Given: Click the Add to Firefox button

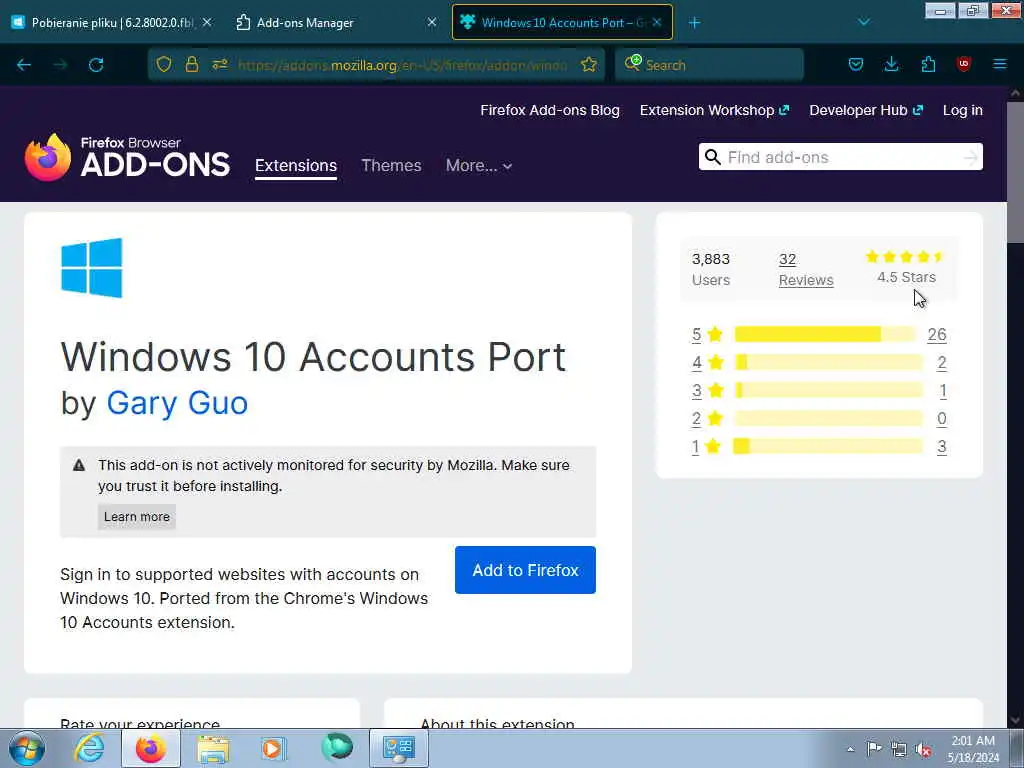Looking at the screenshot, I should point(525,570).
